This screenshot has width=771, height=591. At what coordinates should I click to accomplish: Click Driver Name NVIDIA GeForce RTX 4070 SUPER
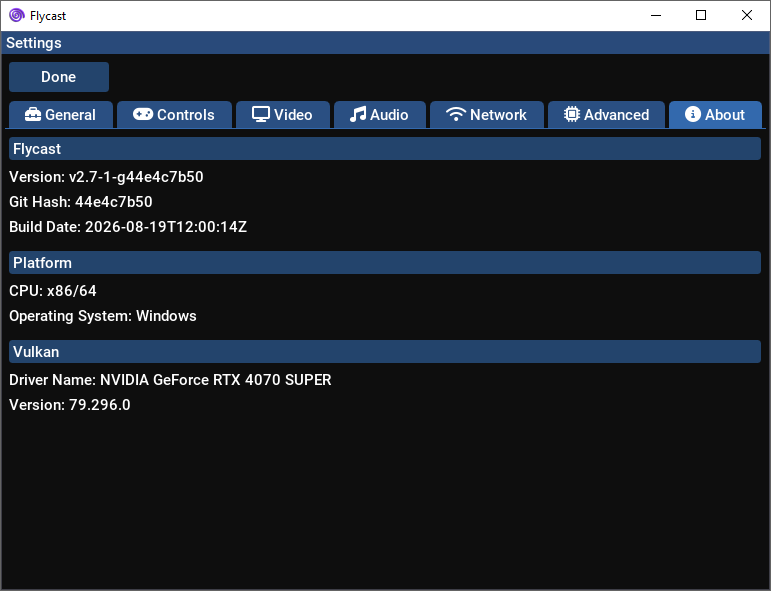170,380
